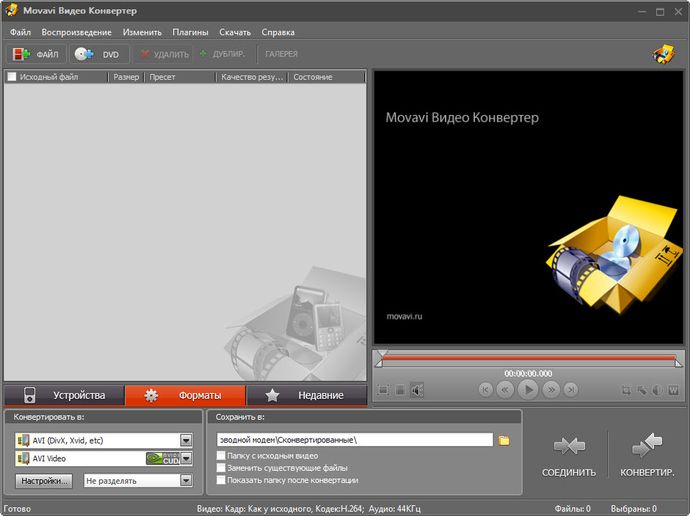Click the Состояние column header

click(327, 77)
